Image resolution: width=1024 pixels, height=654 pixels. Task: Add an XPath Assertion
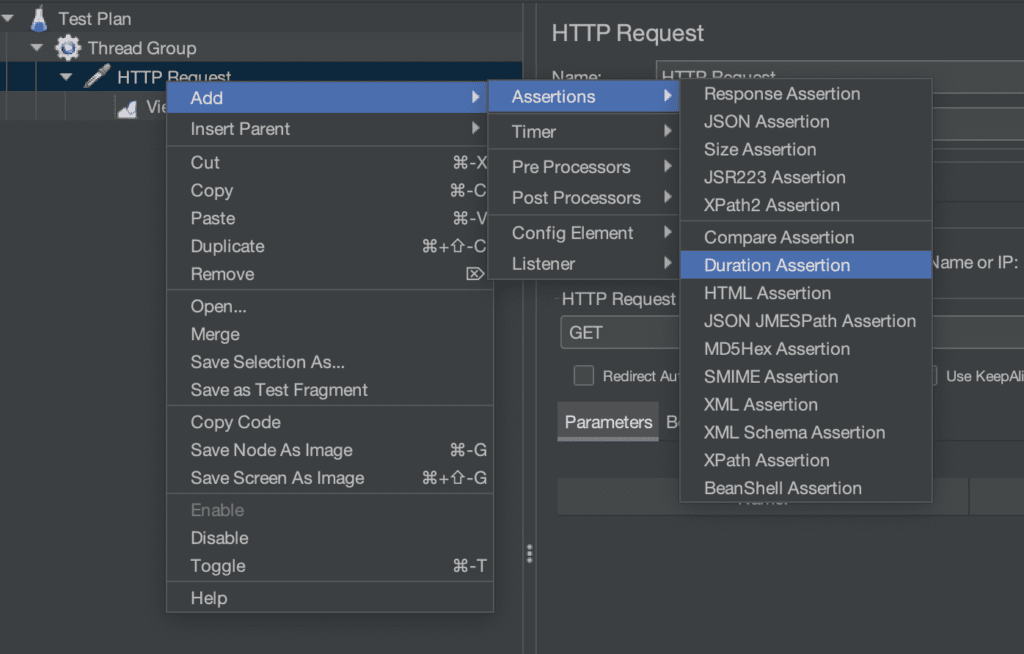[x=806, y=460]
